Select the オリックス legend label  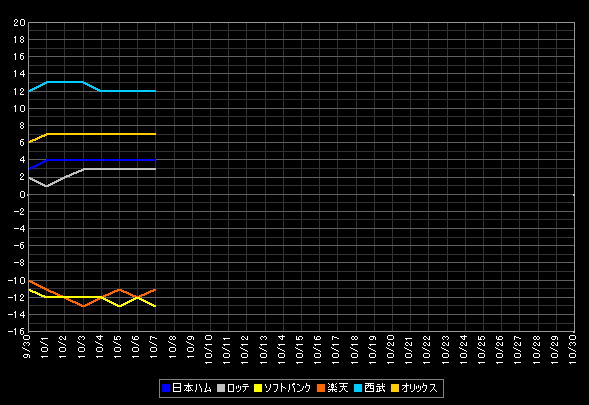click(419, 388)
